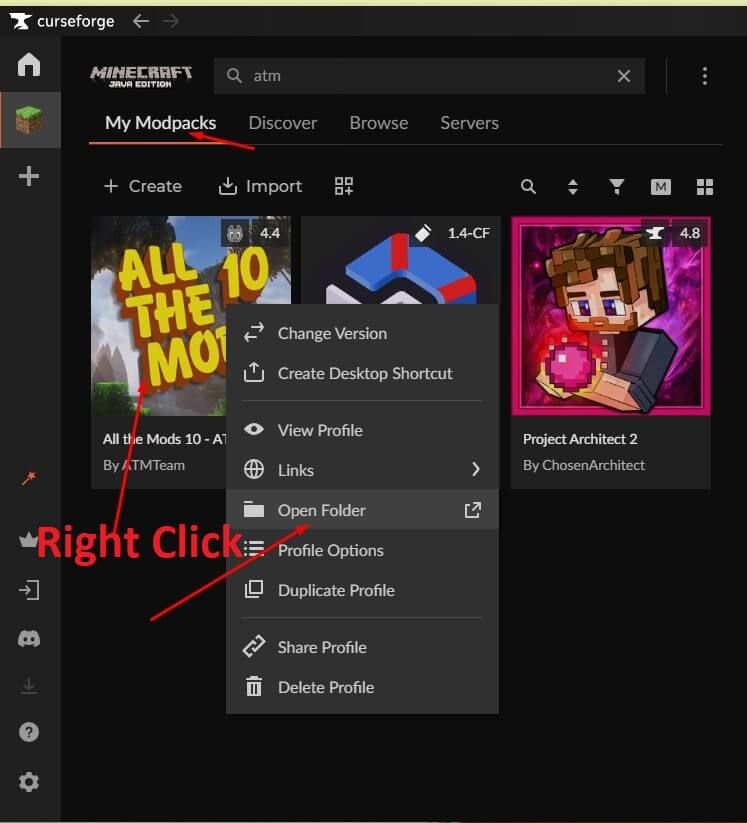Open the filter funnel icon
This screenshot has width=747, height=823.
(617, 186)
